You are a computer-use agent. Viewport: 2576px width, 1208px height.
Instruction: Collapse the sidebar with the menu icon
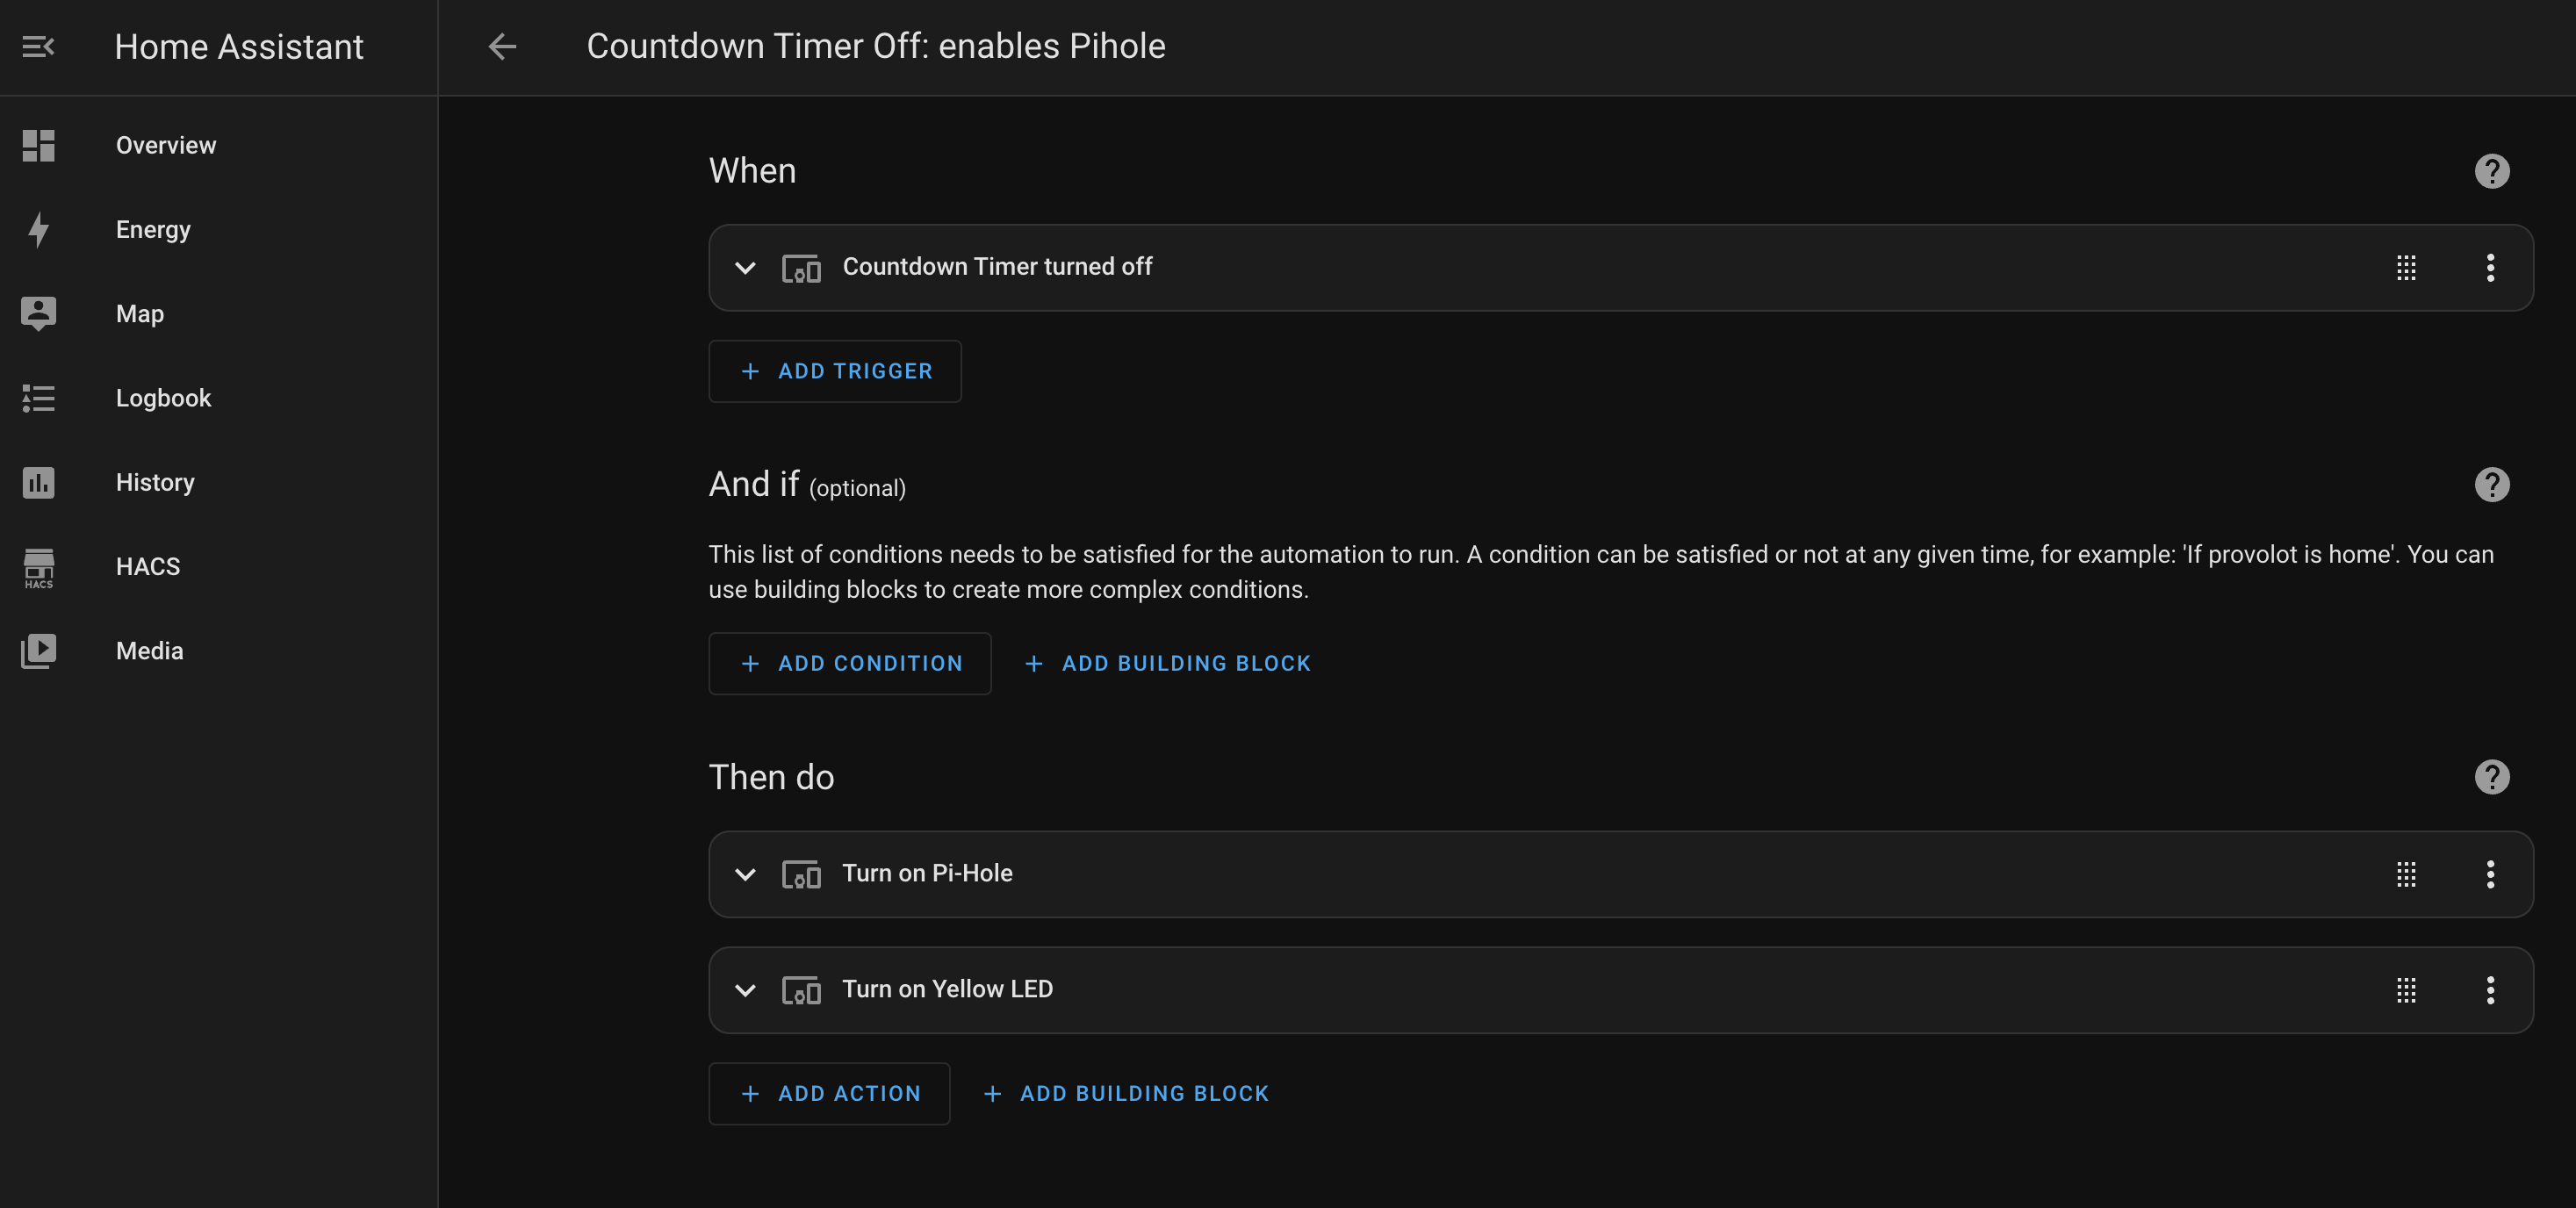pos(38,47)
